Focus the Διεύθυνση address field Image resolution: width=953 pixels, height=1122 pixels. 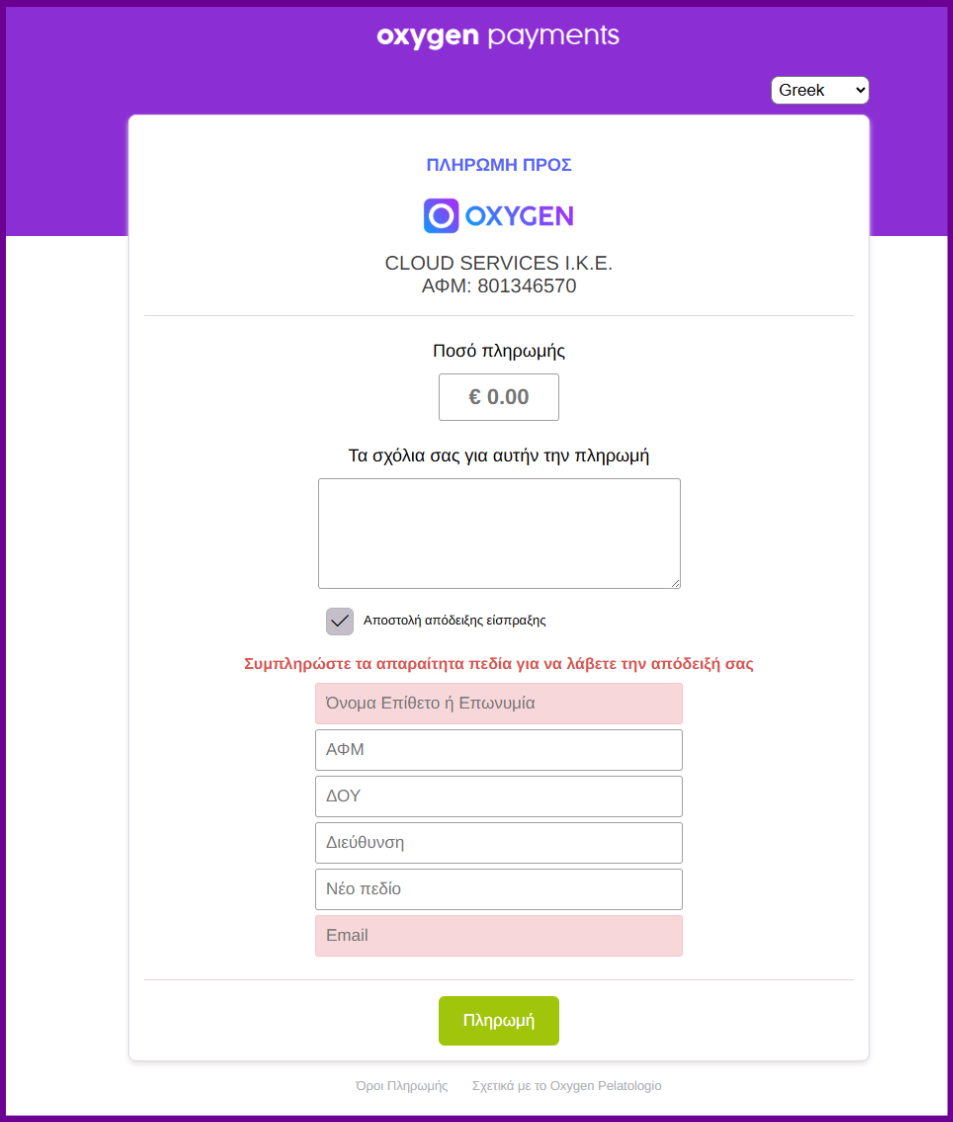499,843
